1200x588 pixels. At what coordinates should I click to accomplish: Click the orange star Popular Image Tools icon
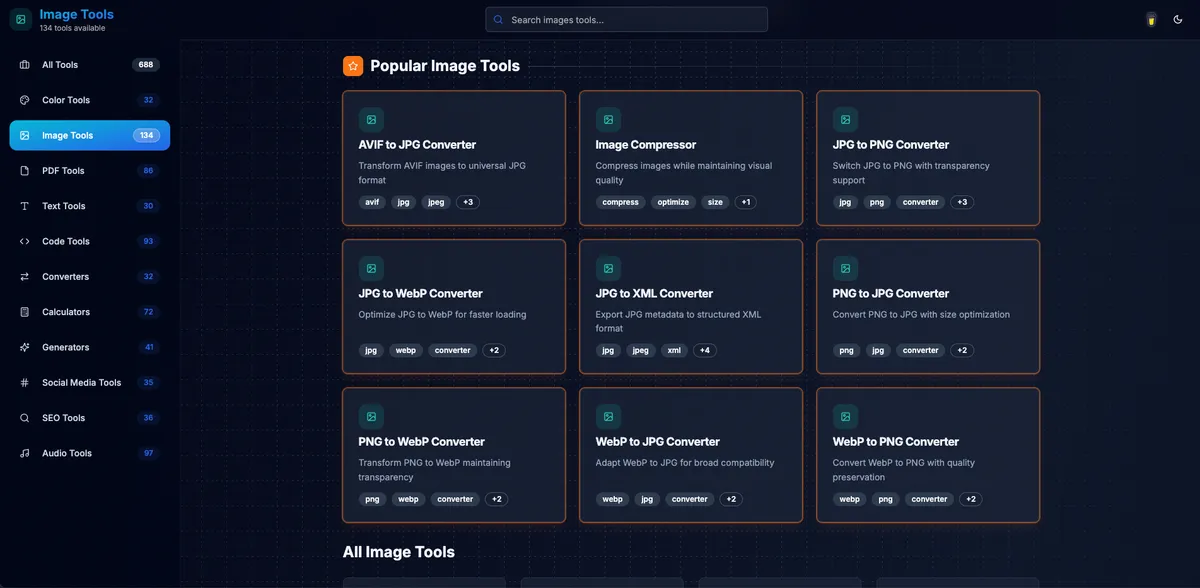coord(353,66)
